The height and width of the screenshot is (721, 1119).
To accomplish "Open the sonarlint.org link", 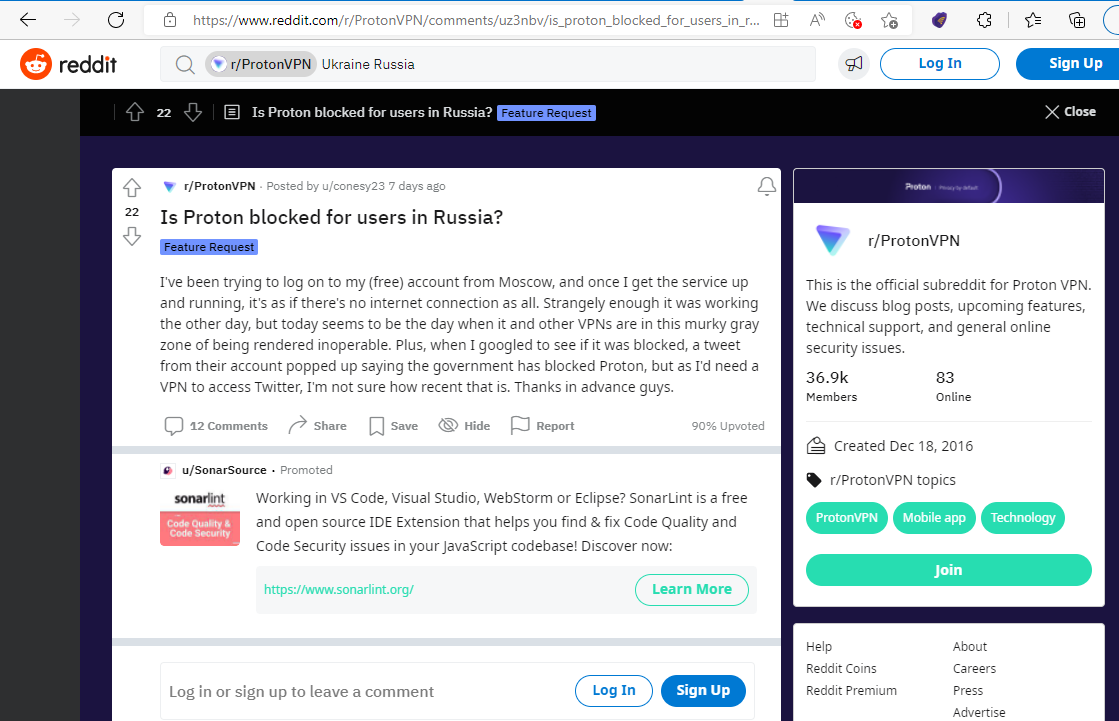I will [x=339, y=590].
